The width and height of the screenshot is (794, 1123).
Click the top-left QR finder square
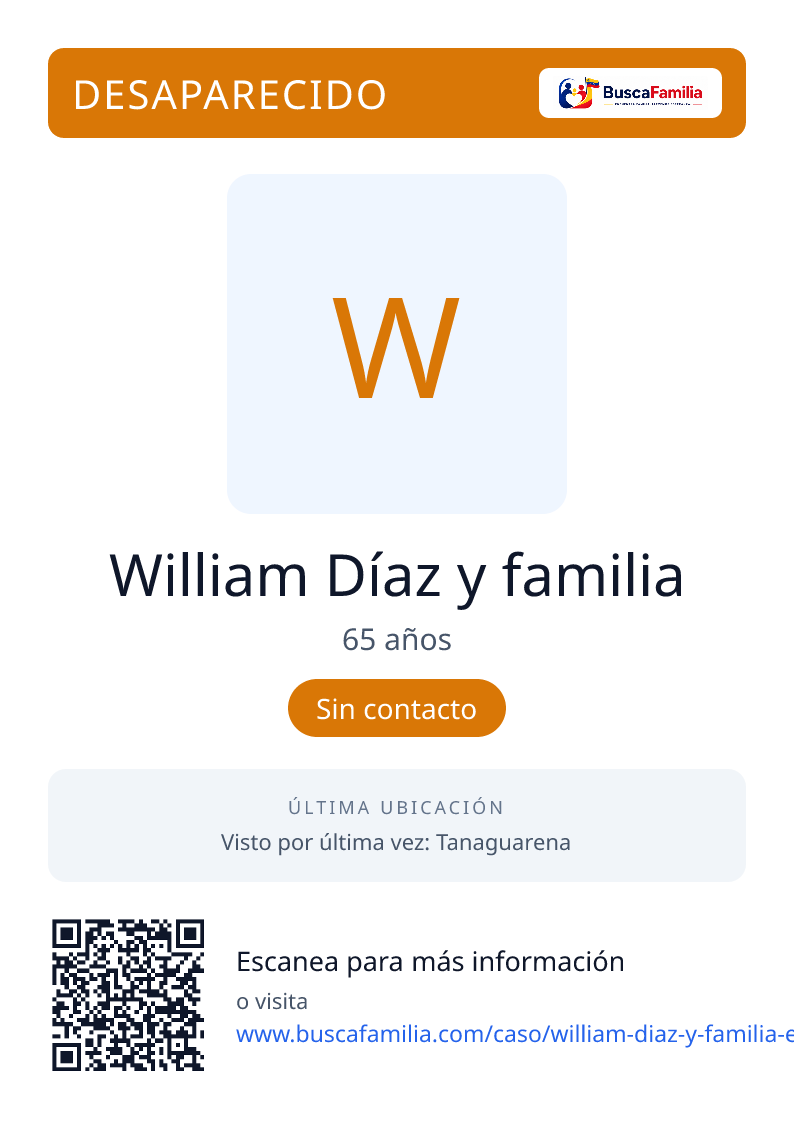coord(67,935)
